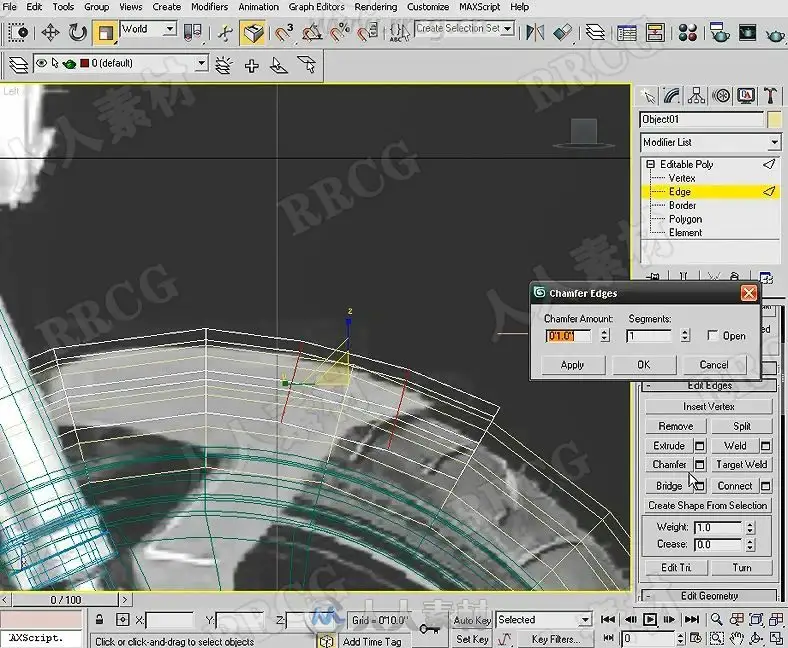
Task: Click the Set Key key icon
Action: click(430, 629)
